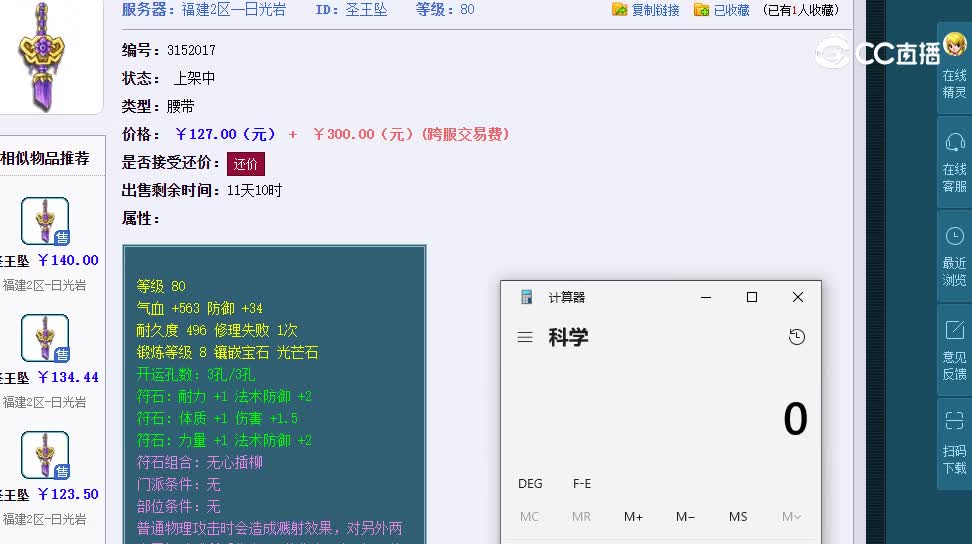Toggle F-E notation in calculator
Viewport: 972px width, 544px height.
tap(581, 483)
